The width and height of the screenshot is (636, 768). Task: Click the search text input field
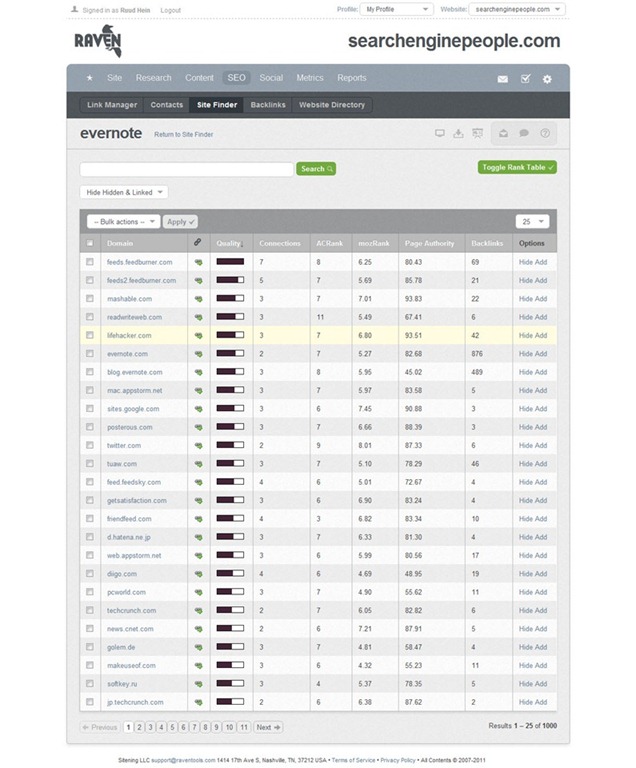186,169
